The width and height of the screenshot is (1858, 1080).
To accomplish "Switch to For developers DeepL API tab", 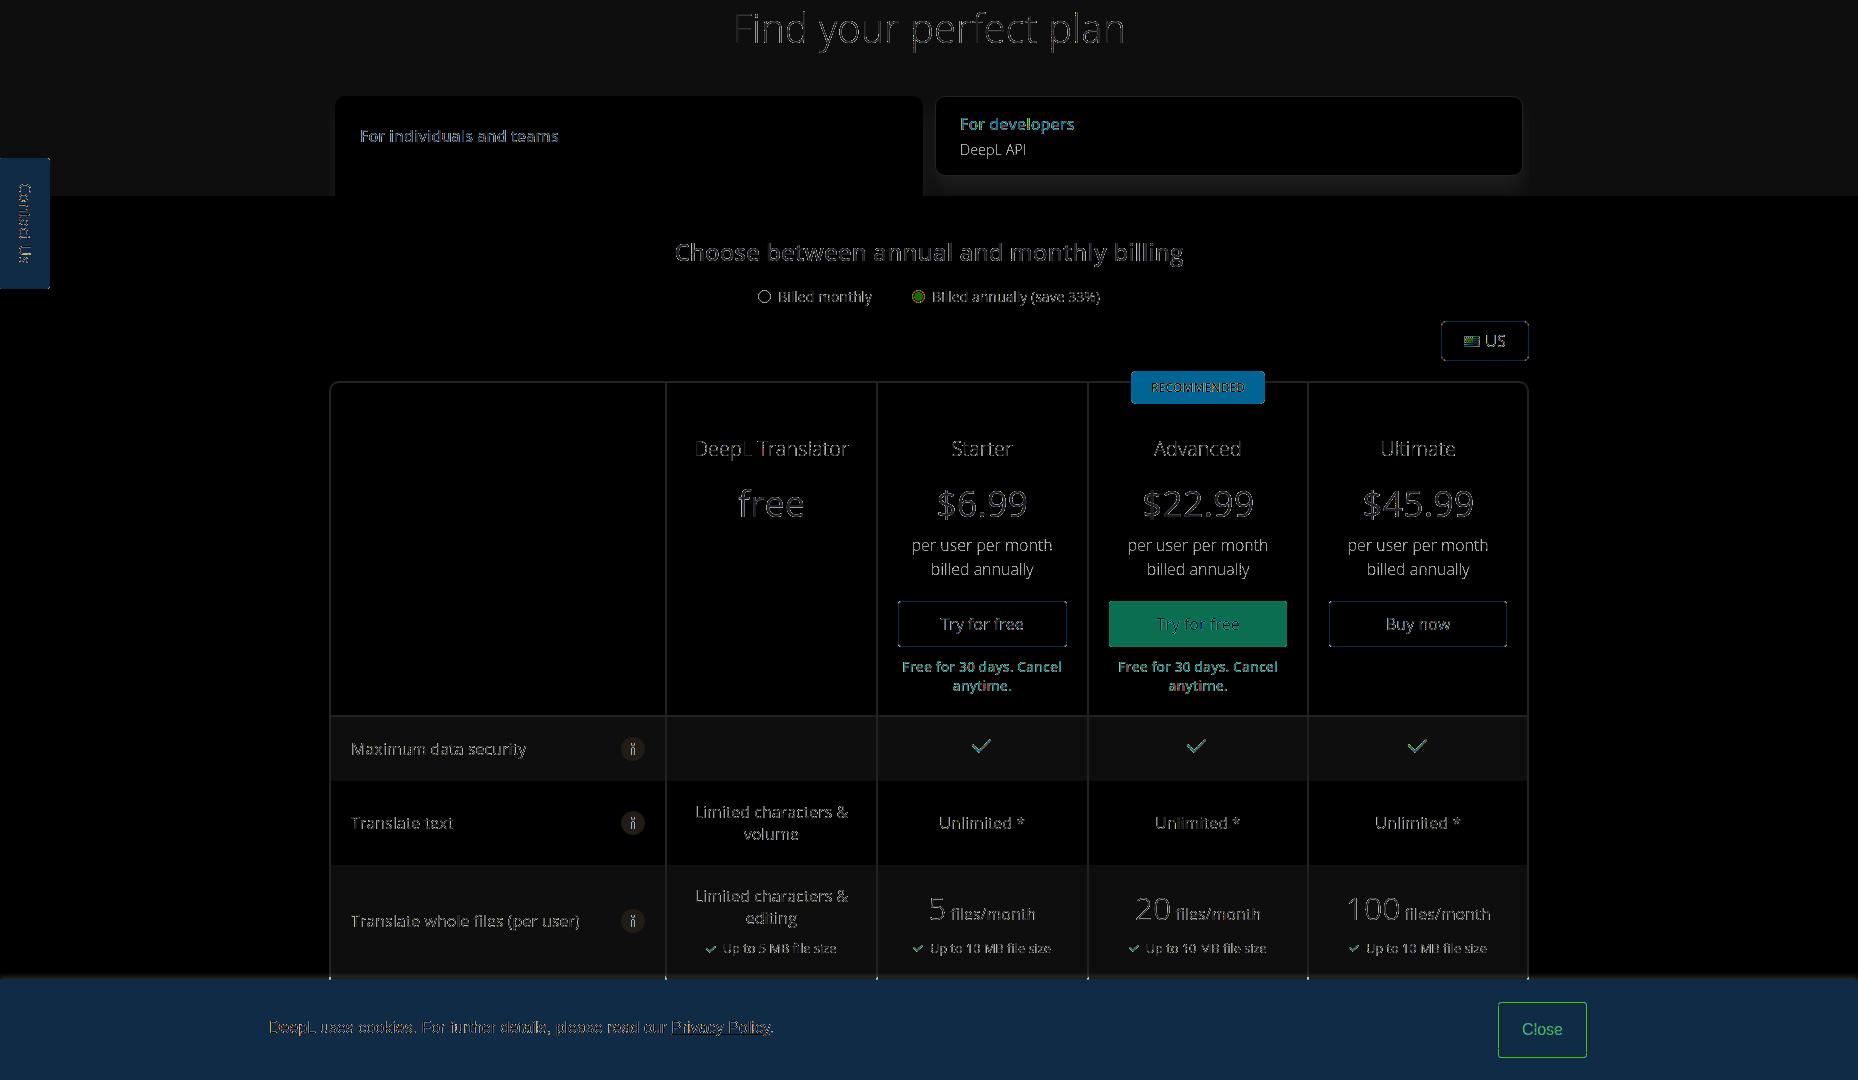I will tap(1228, 136).
